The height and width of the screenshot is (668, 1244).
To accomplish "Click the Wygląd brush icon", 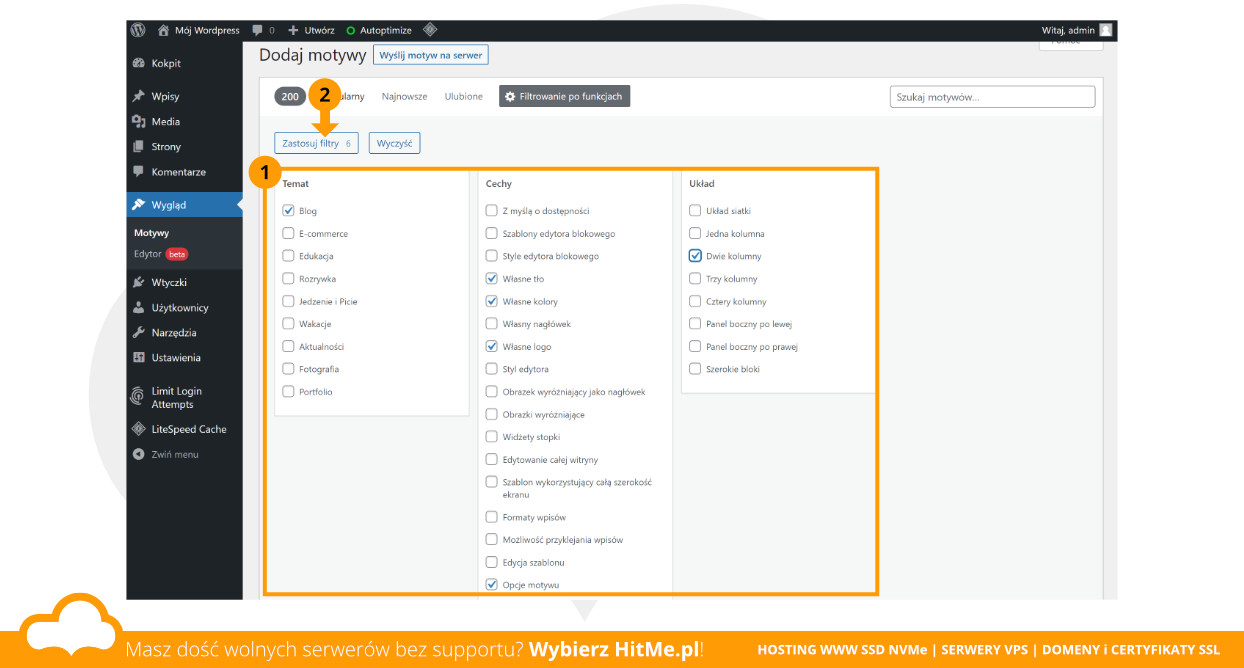I will (139, 205).
